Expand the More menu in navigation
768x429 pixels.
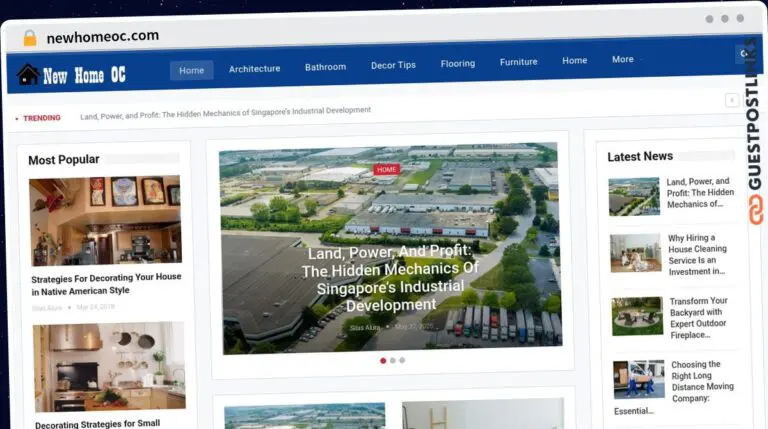[x=622, y=60]
